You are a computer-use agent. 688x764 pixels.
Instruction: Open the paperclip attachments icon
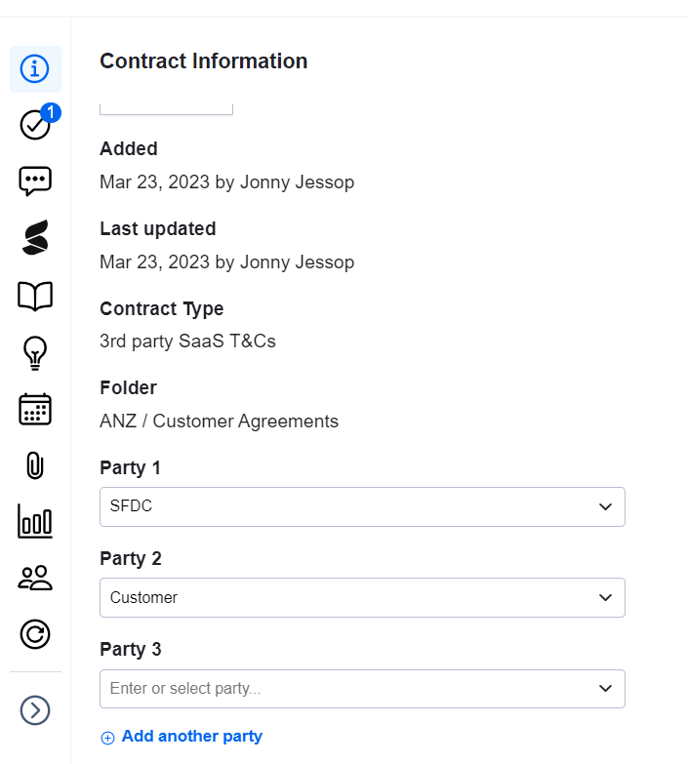35,465
